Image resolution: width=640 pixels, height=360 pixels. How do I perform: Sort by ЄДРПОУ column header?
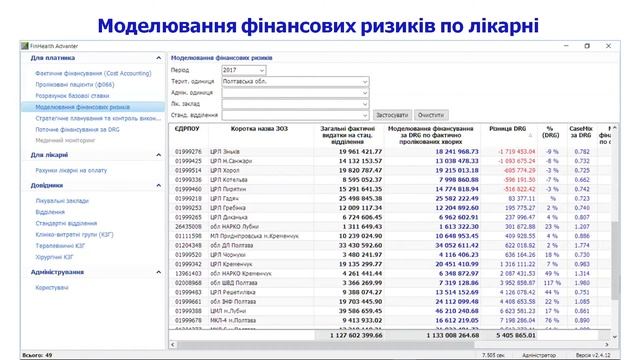tap(187, 129)
